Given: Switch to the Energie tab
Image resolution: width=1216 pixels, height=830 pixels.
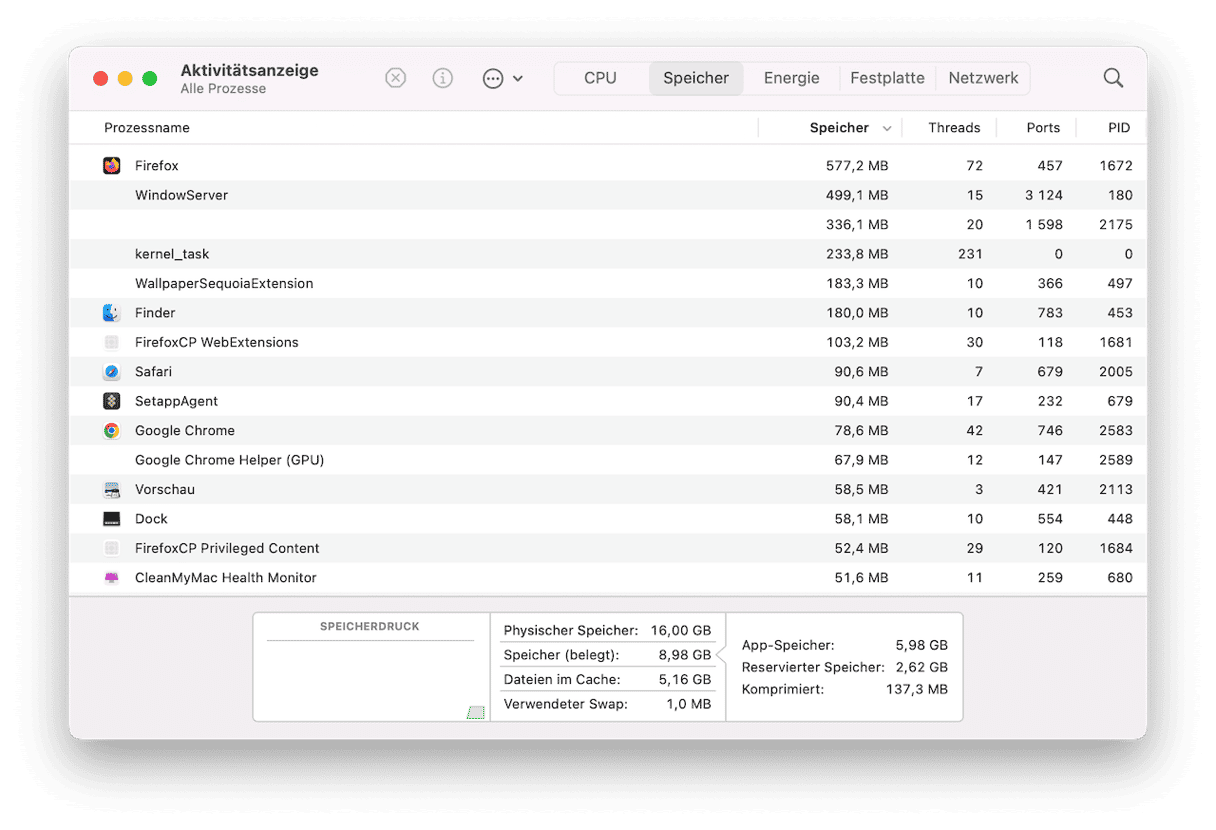Looking at the screenshot, I should point(791,78).
